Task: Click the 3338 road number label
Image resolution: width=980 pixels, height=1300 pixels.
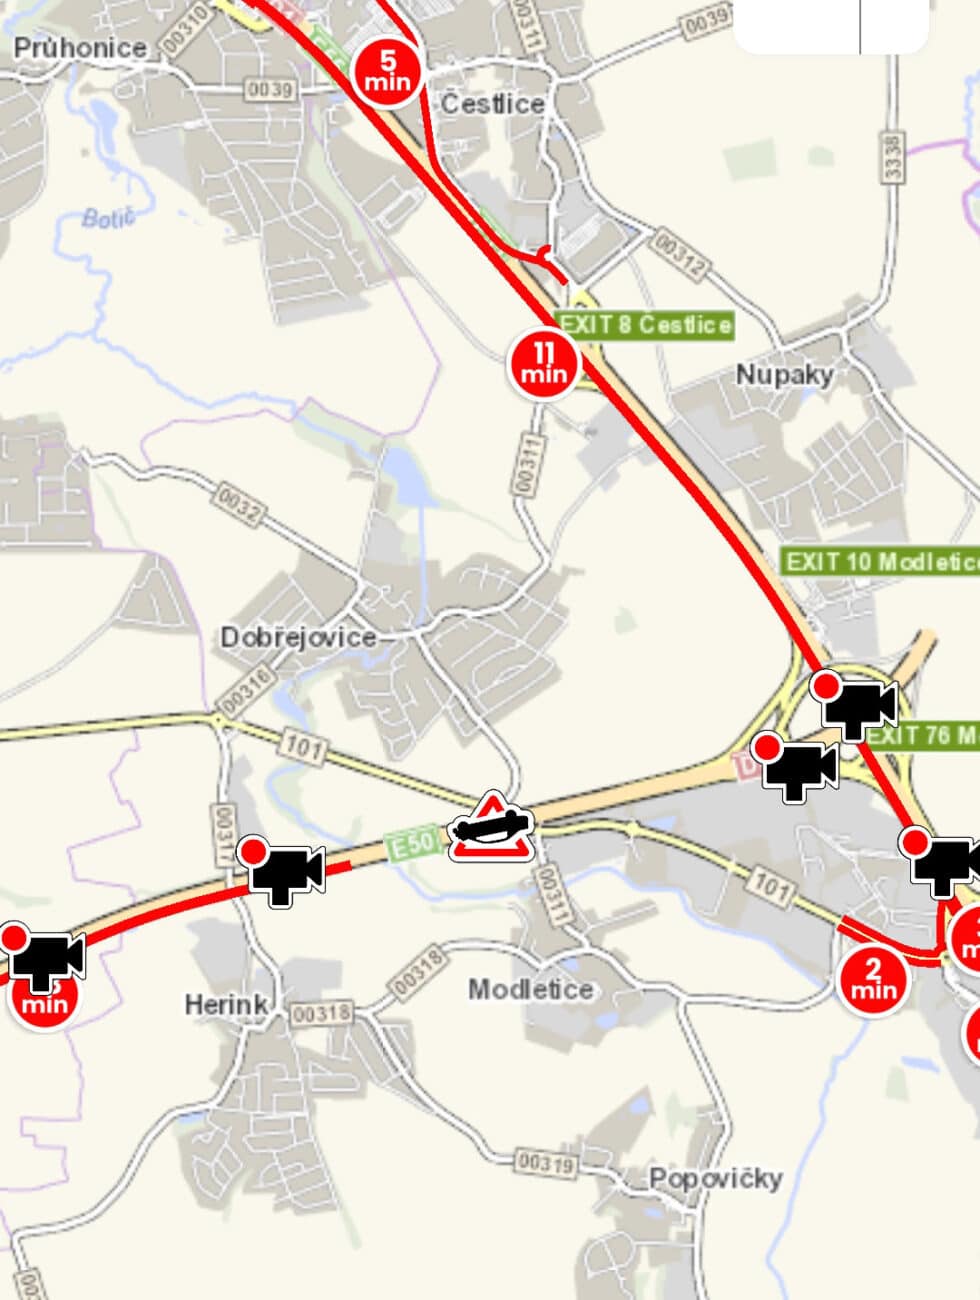Action: coord(892,157)
